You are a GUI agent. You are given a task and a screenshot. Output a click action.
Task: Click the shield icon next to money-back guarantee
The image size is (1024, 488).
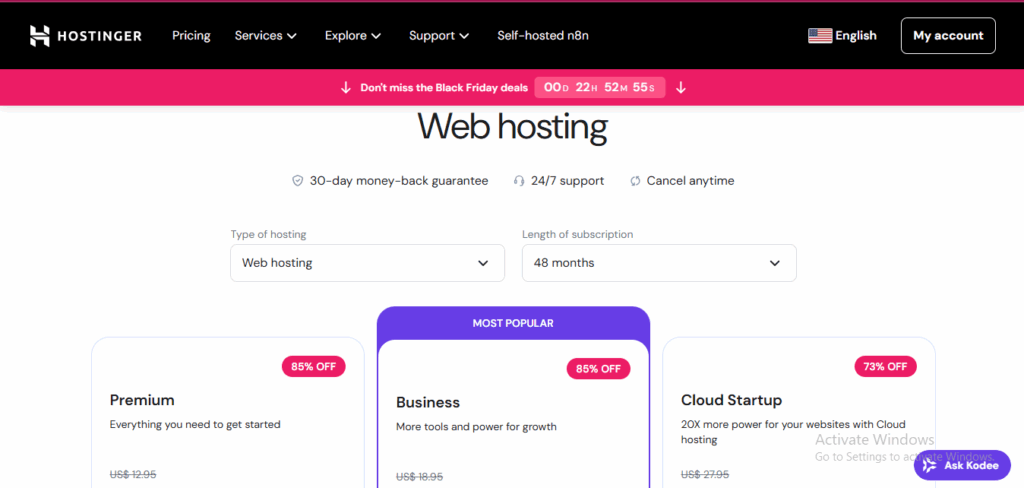(297, 181)
